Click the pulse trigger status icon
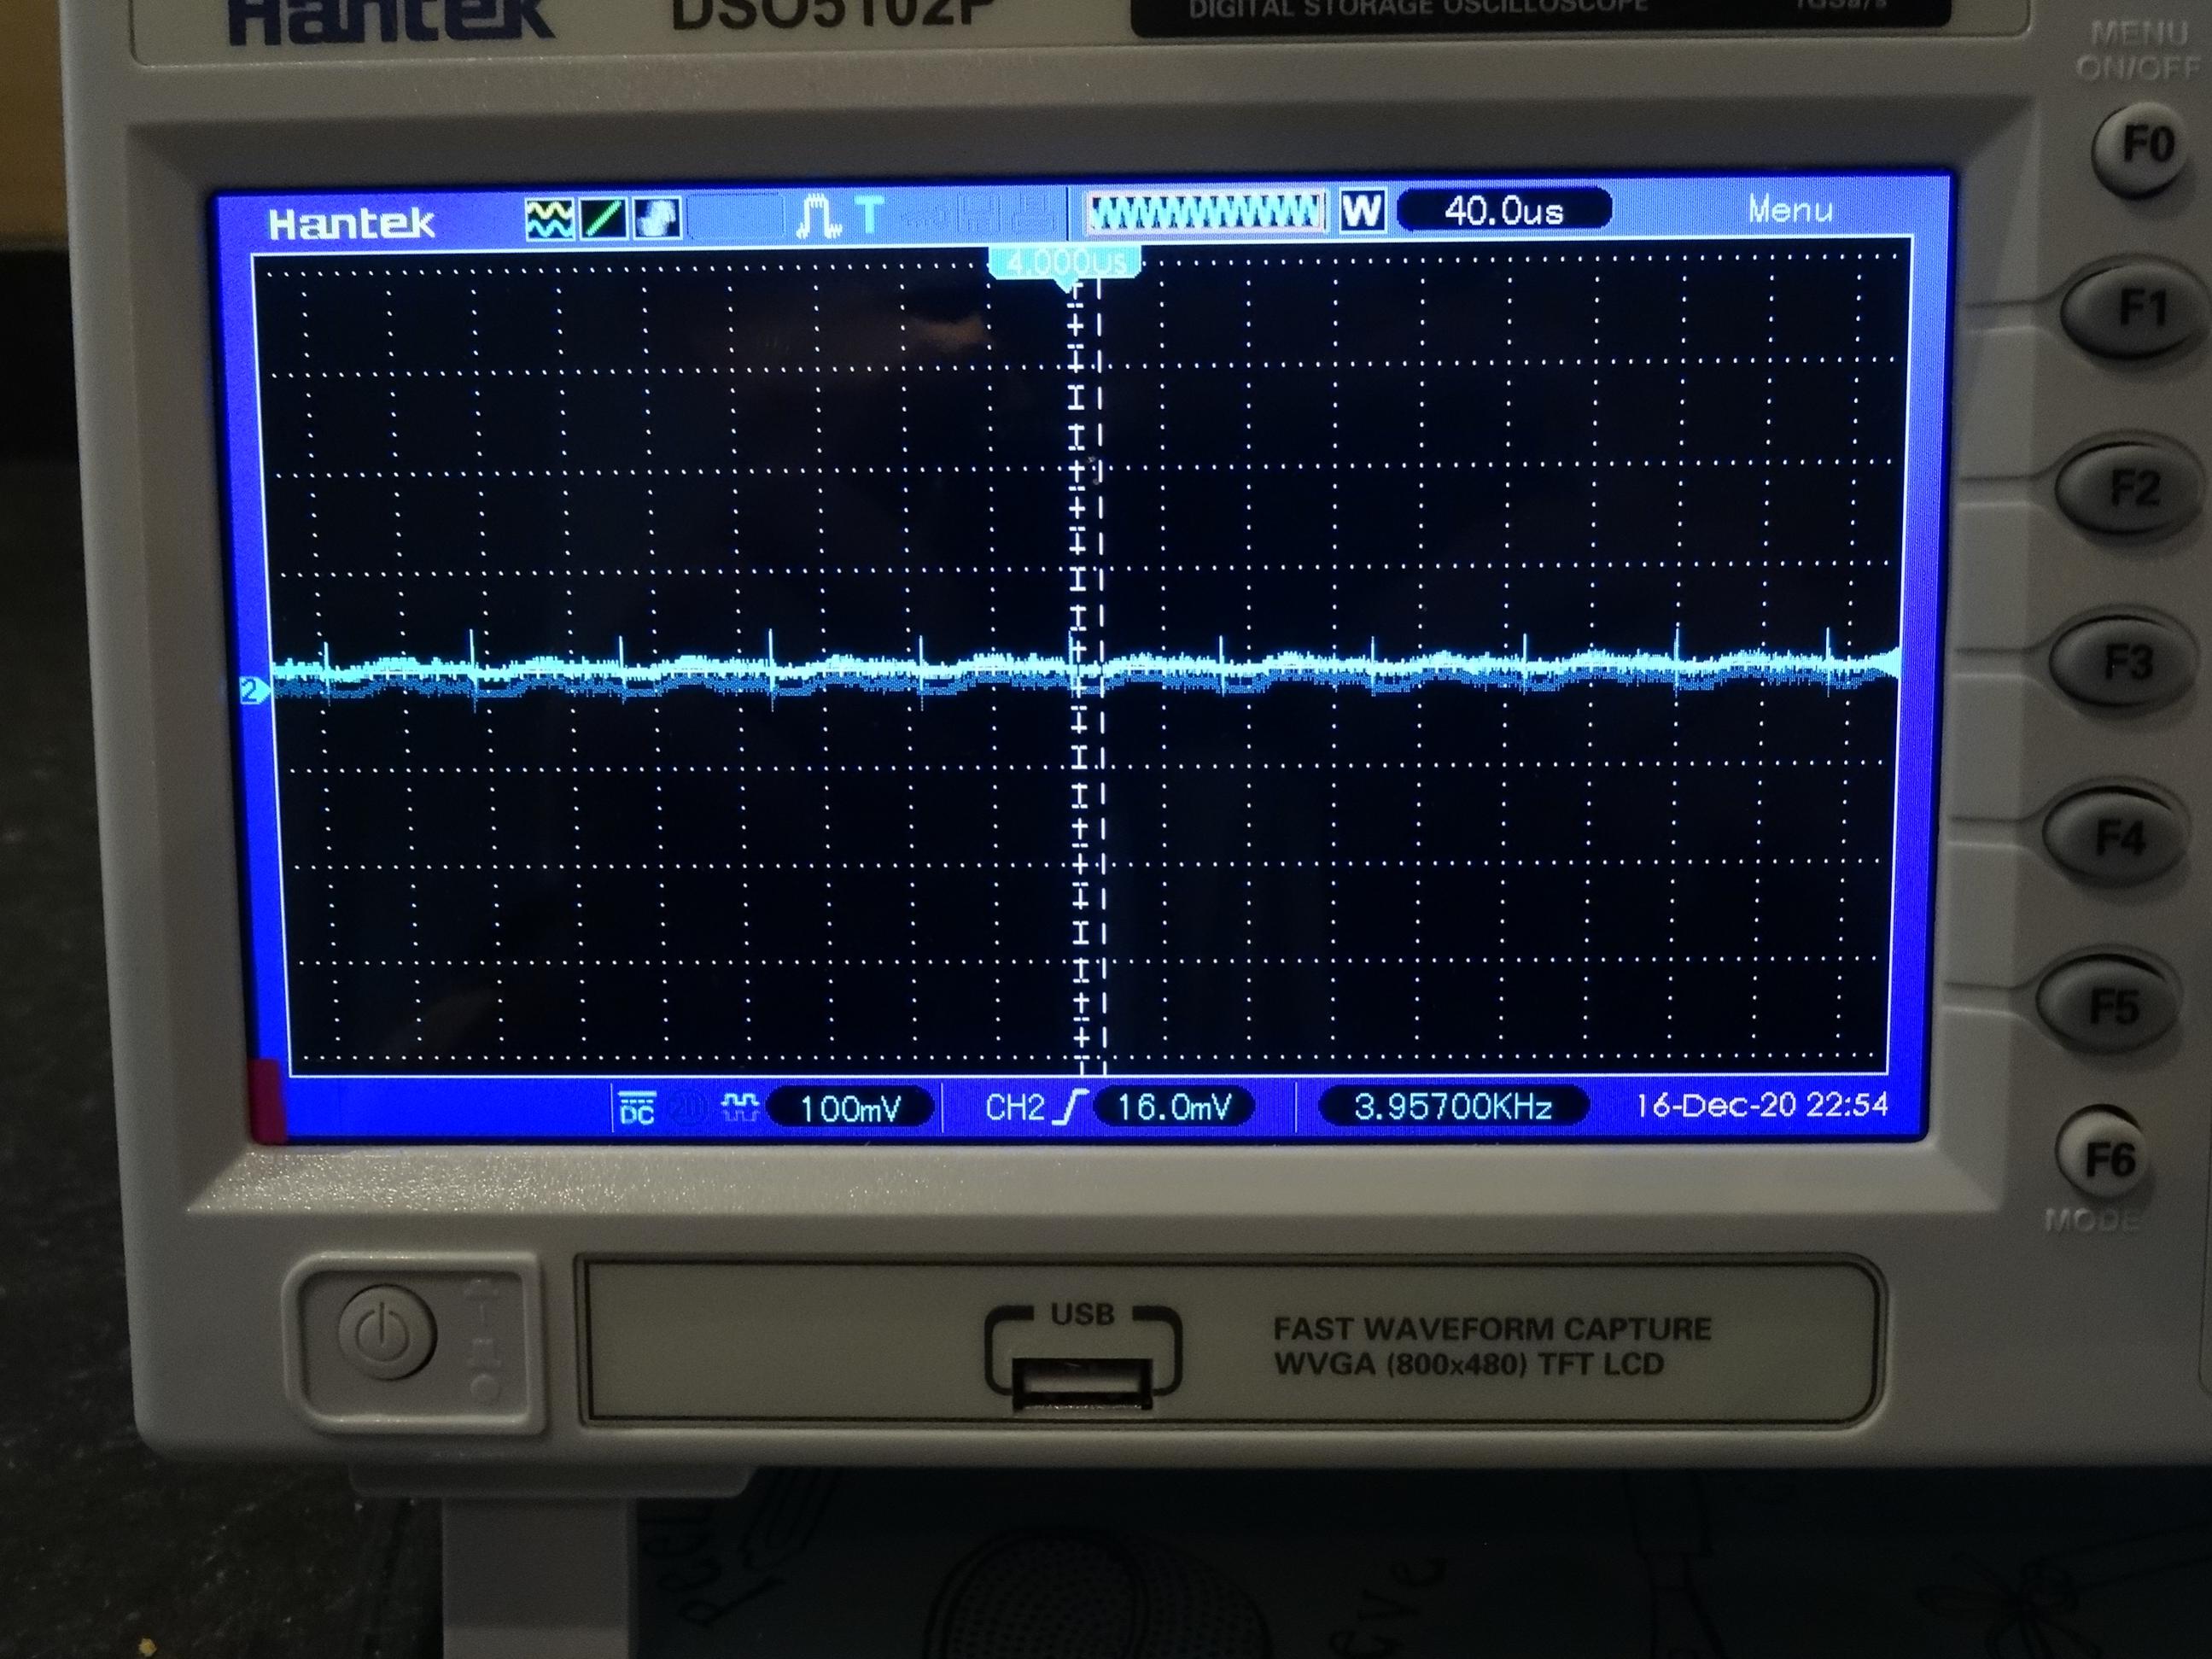Viewport: 2212px width, 1659px height. coord(818,216)
